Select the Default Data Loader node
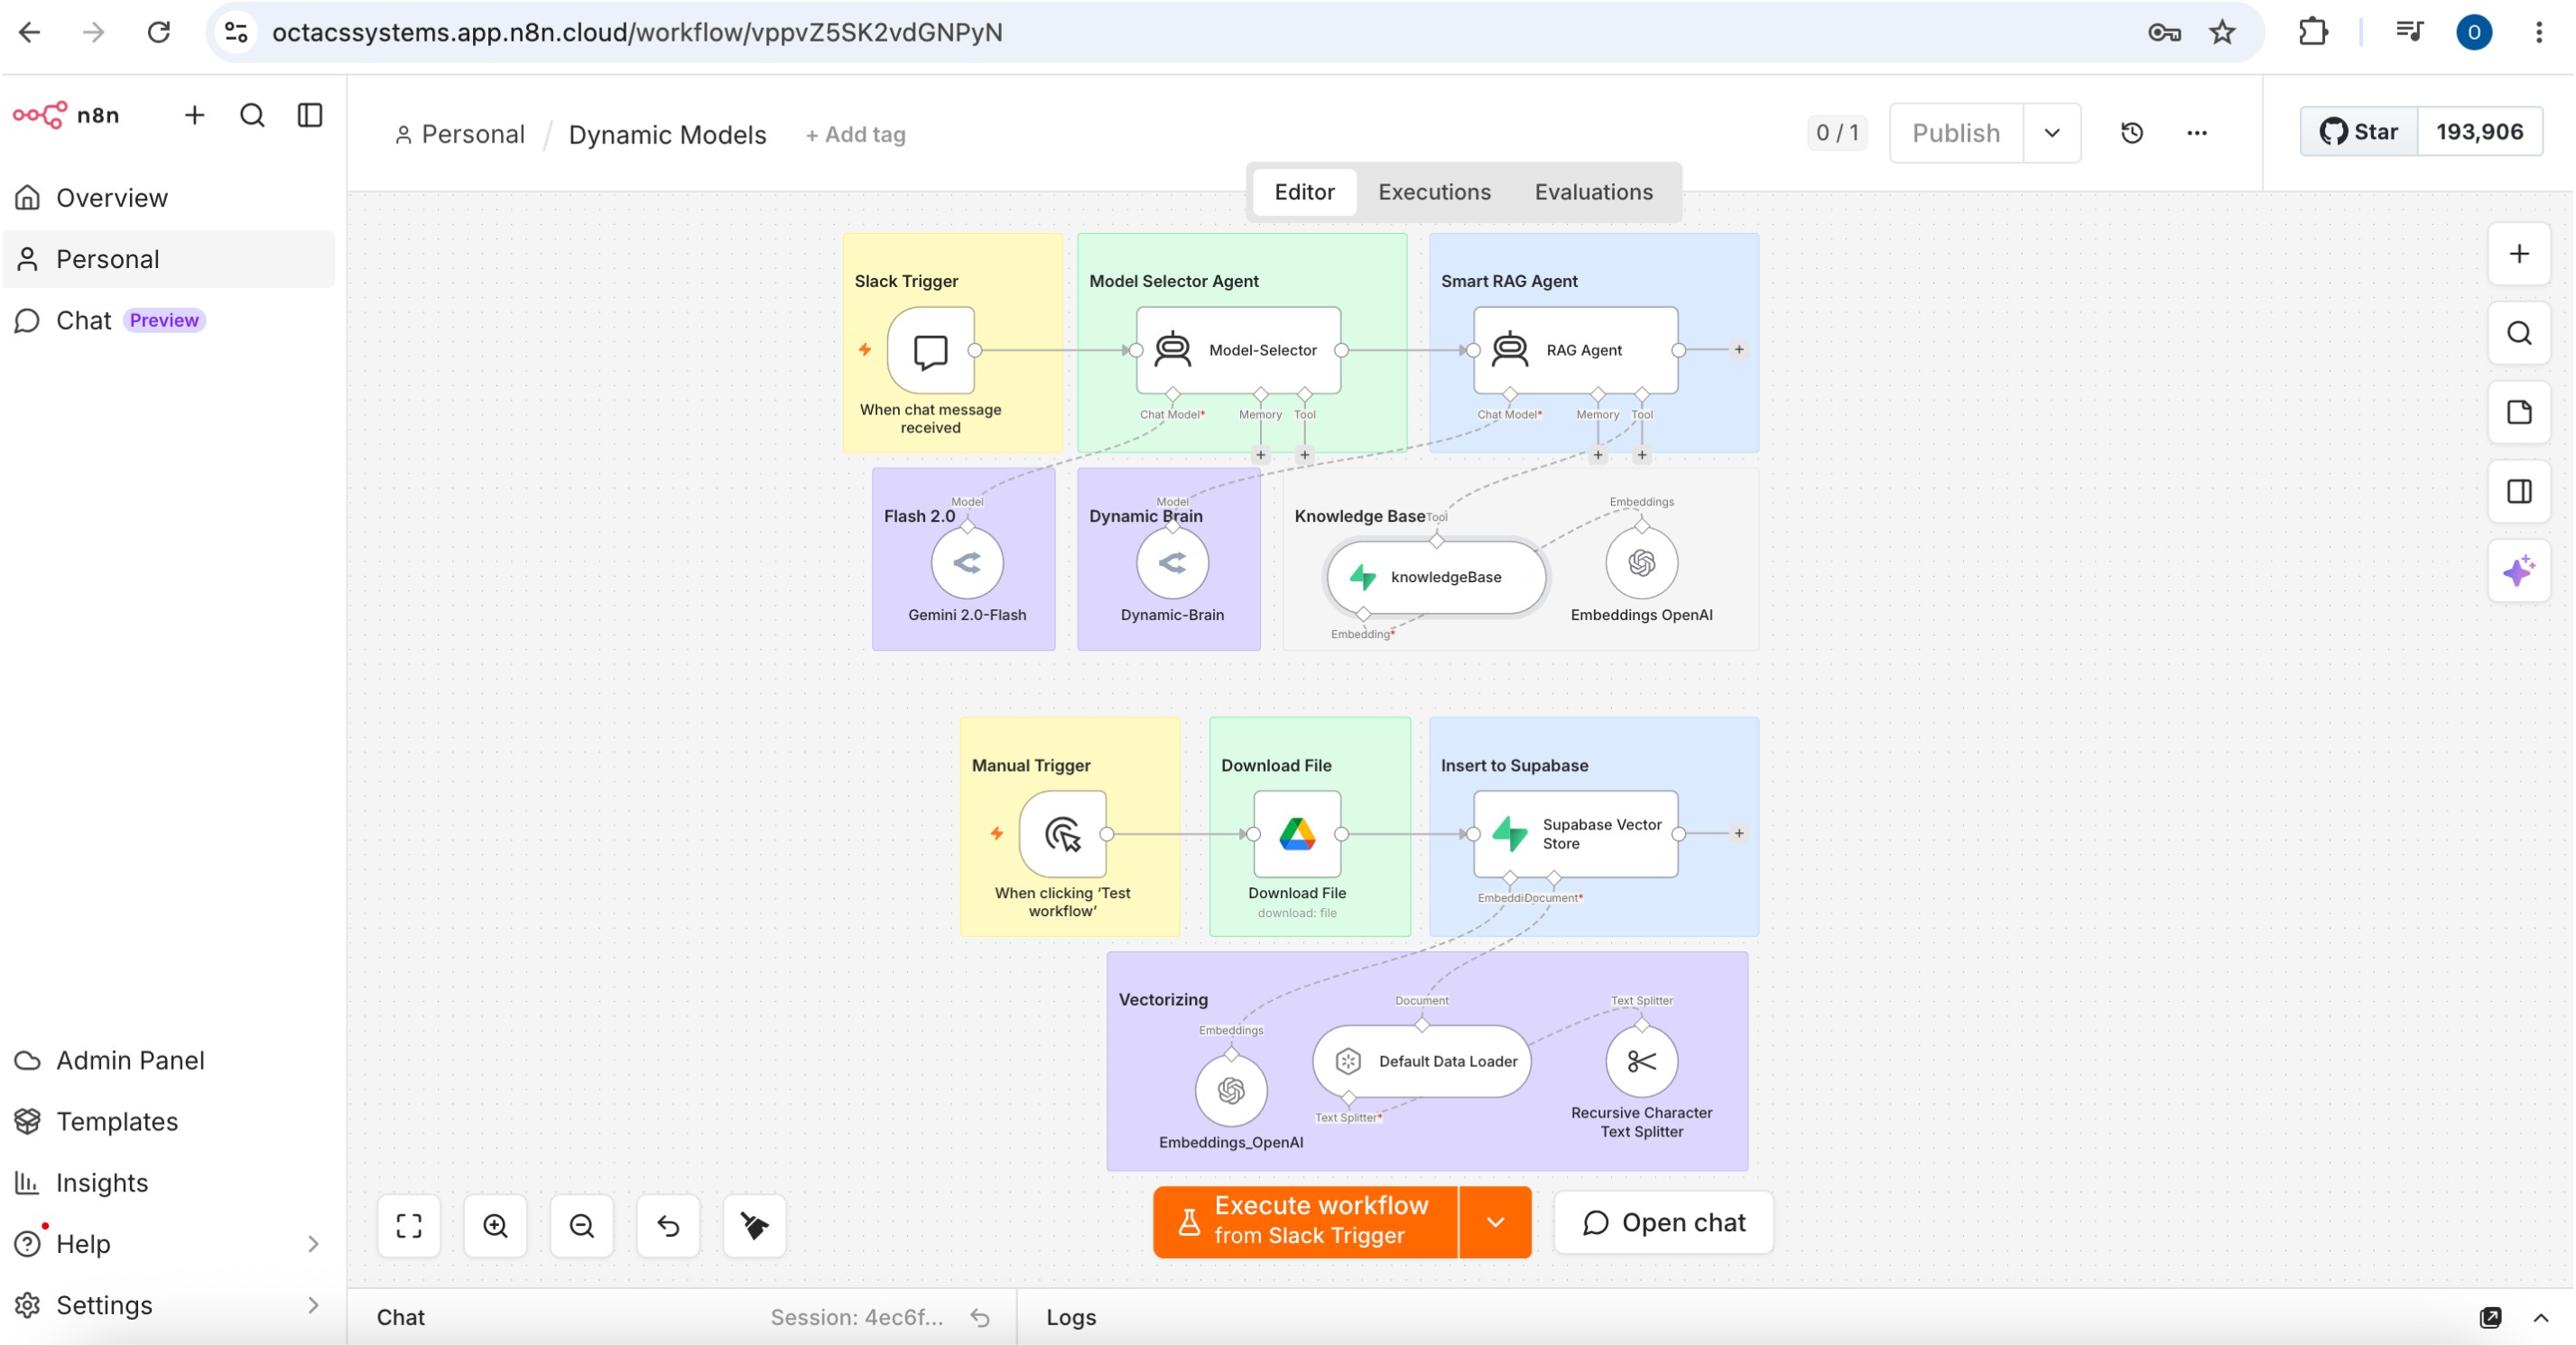The height and width of the screenshot is (1345, 2576). pyautogui.click(x=1422, y=1061)
